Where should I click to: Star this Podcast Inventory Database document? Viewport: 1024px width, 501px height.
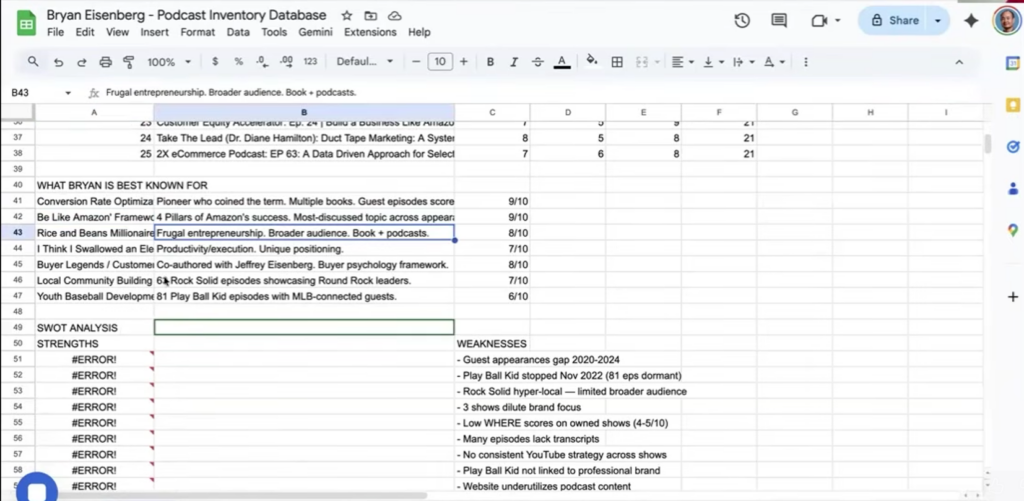click(347, 16)
